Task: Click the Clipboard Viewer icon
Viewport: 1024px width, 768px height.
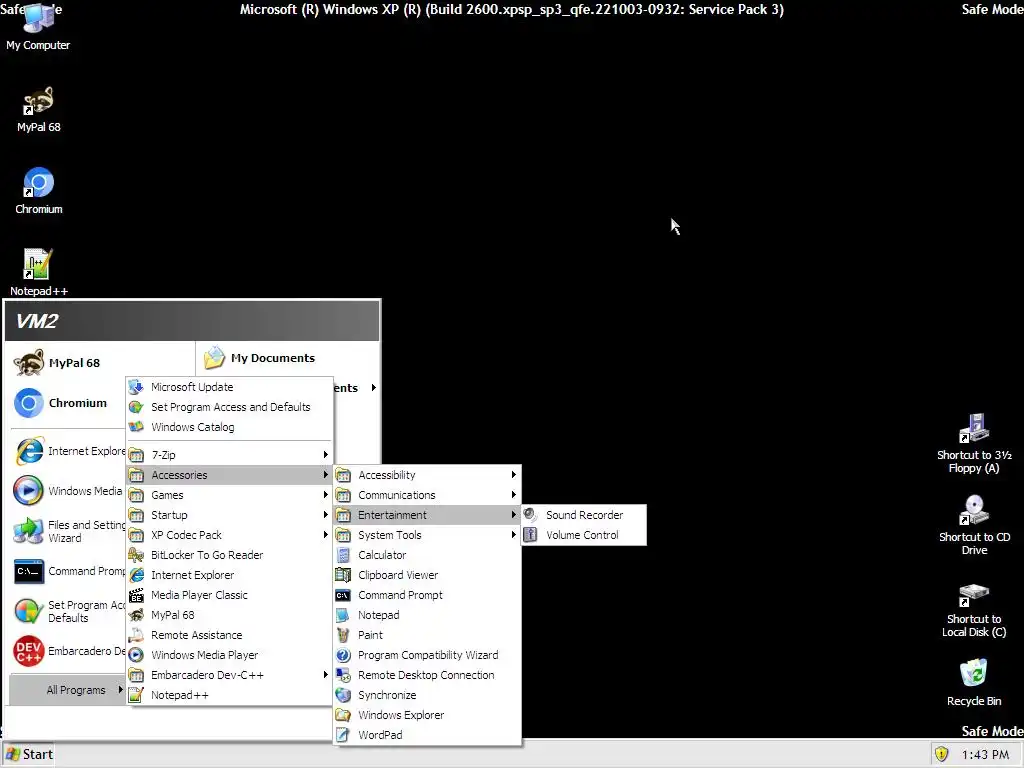Action: click(343, 575)
